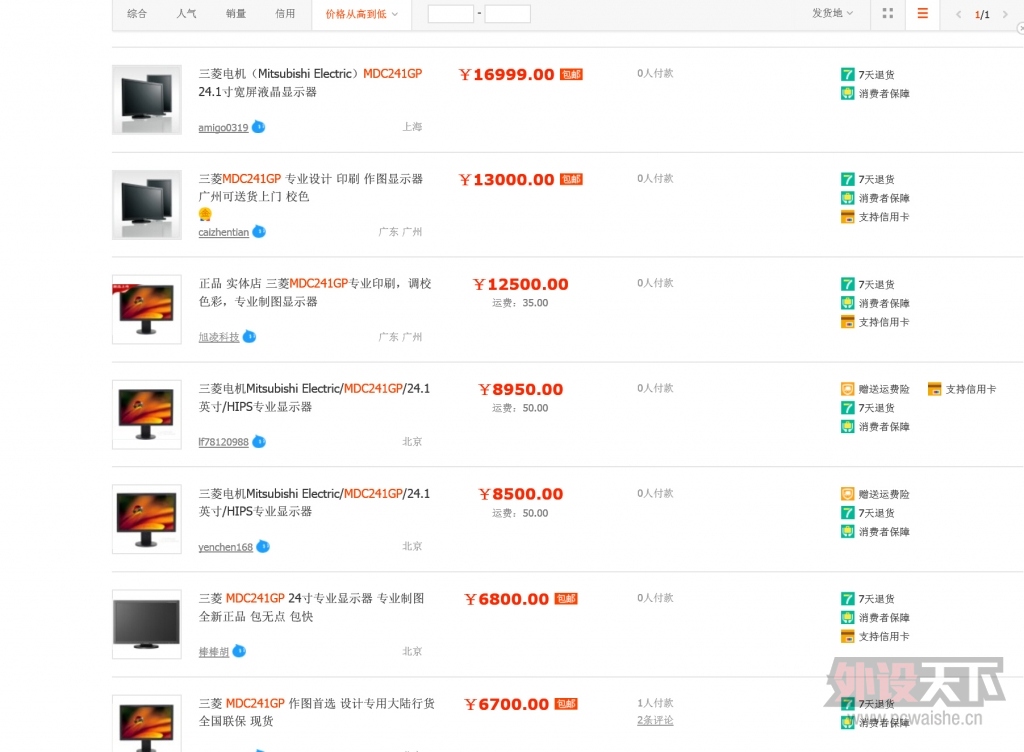The image size is (1024, 752).
Task: Click price ¥8950.00
Action: tap(520, 389)
